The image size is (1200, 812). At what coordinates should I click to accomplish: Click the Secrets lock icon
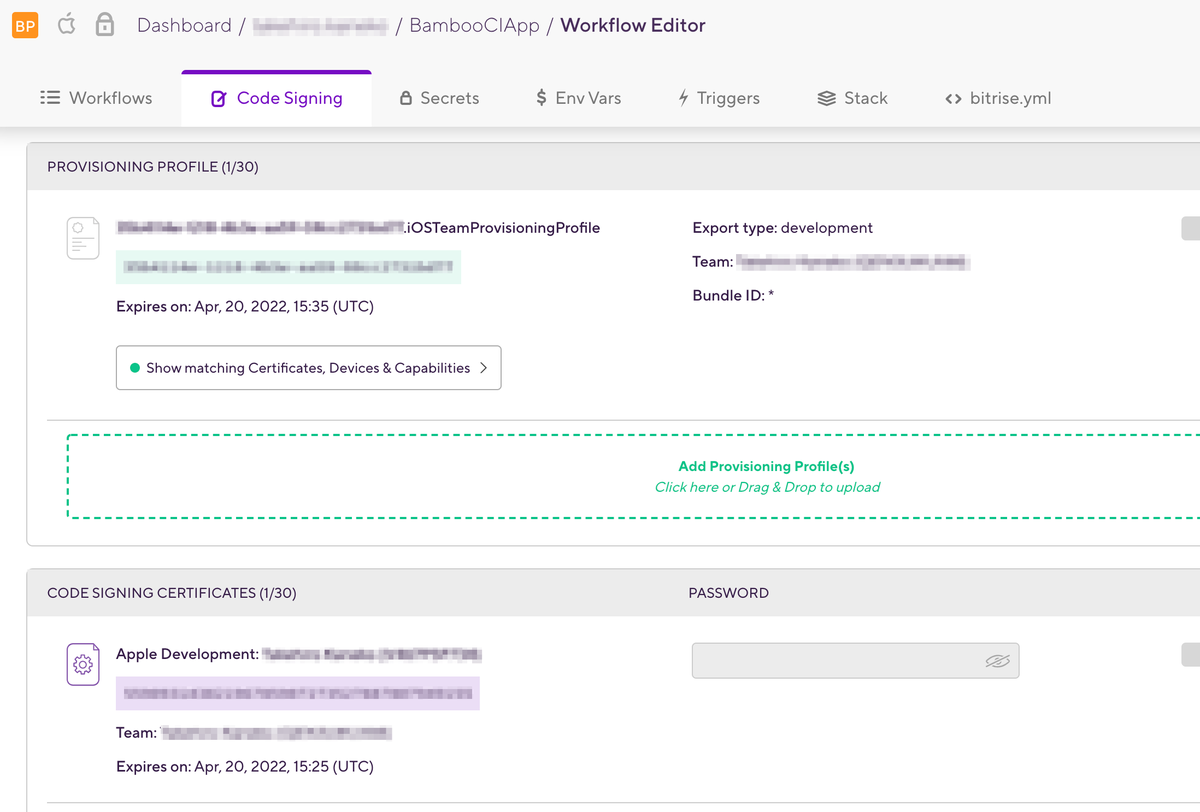tap(406, 99)
